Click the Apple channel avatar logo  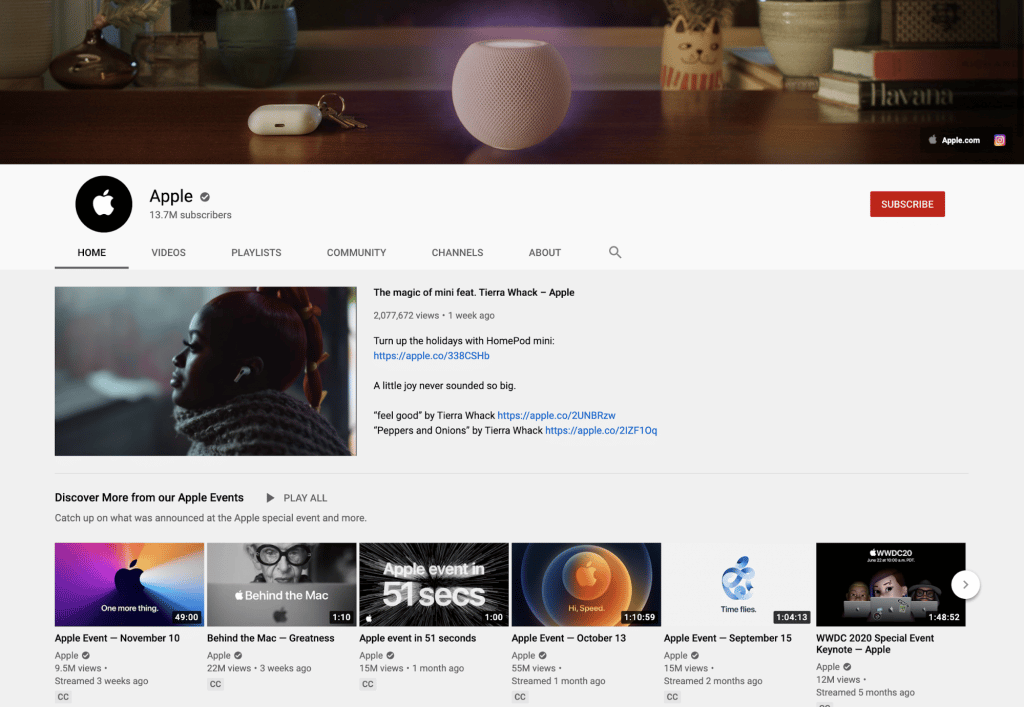click(x=104, y=204)
